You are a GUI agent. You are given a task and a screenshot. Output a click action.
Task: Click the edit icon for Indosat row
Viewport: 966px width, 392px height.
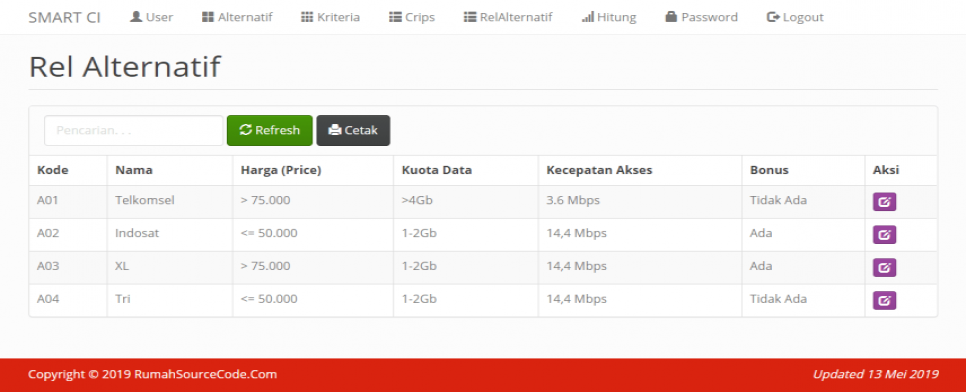pos(884,234)
